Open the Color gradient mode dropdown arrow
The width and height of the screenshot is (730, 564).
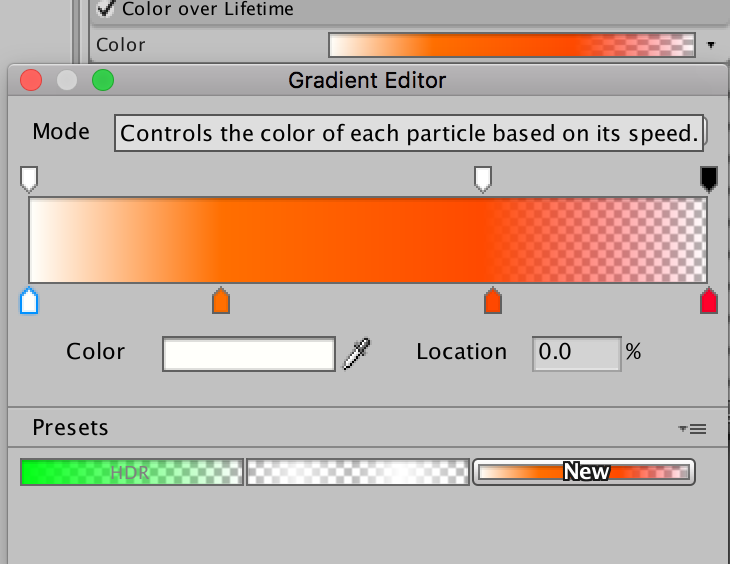711,45
